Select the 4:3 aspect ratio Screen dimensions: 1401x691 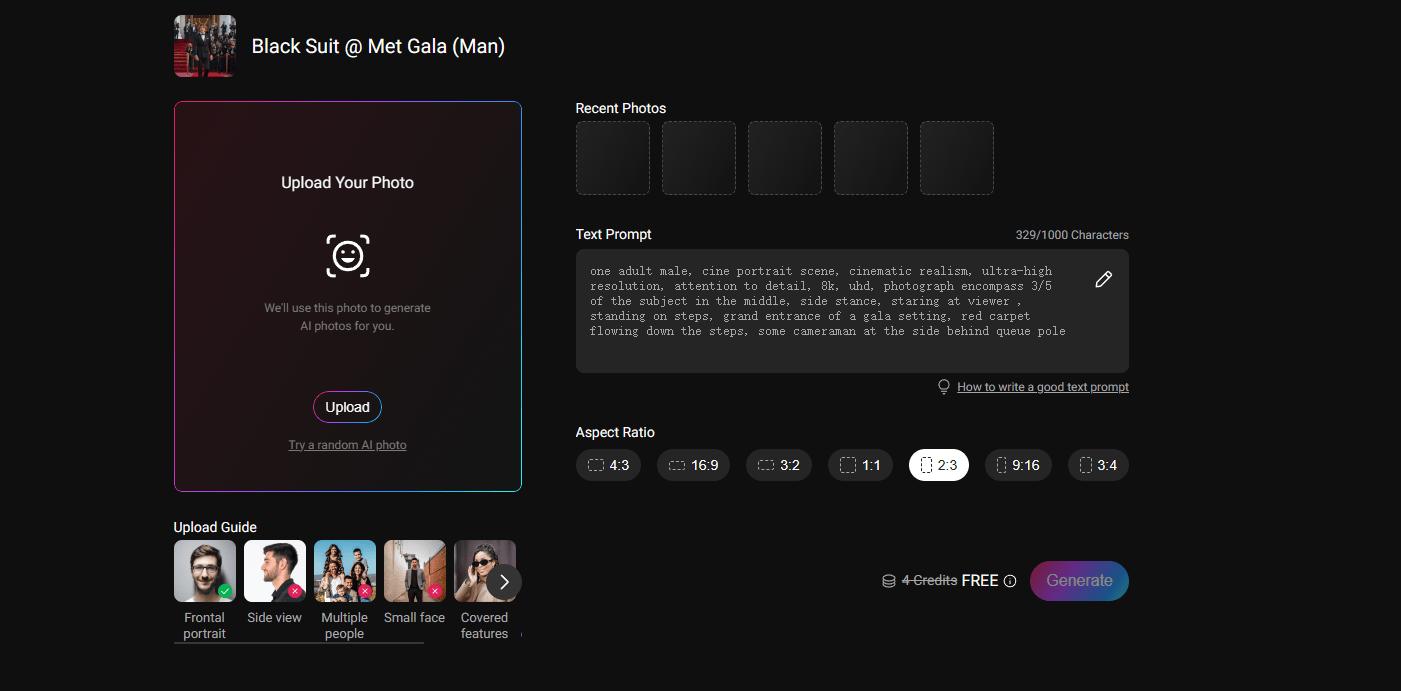608,465
